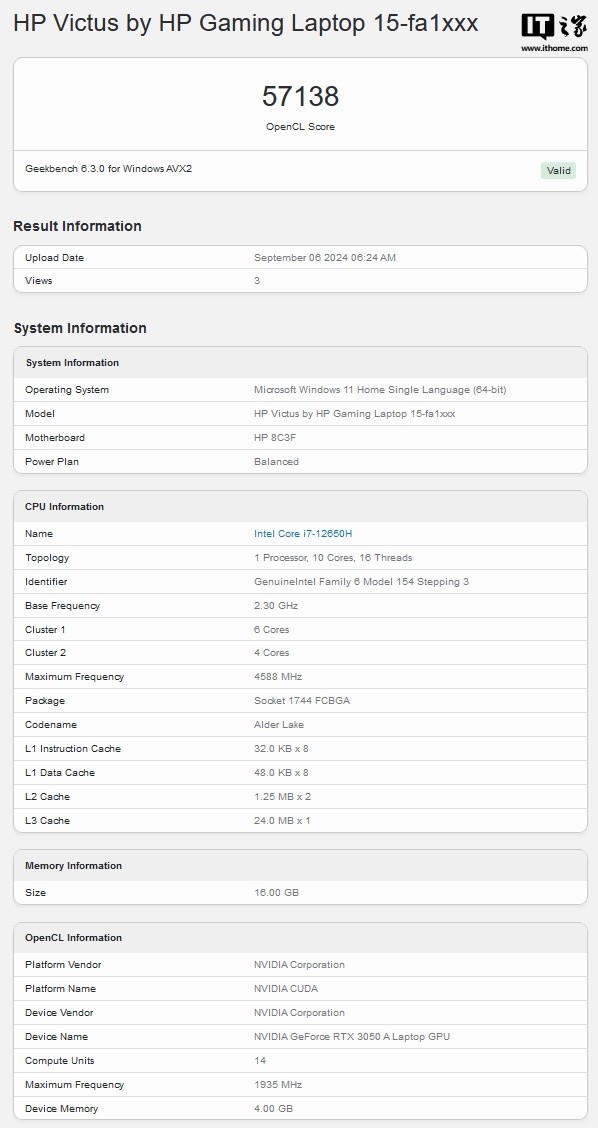The width and height of the screenshot is (598, 1128).
Task: Click the Motherboard HP 8C3F row
Action: 300,437
